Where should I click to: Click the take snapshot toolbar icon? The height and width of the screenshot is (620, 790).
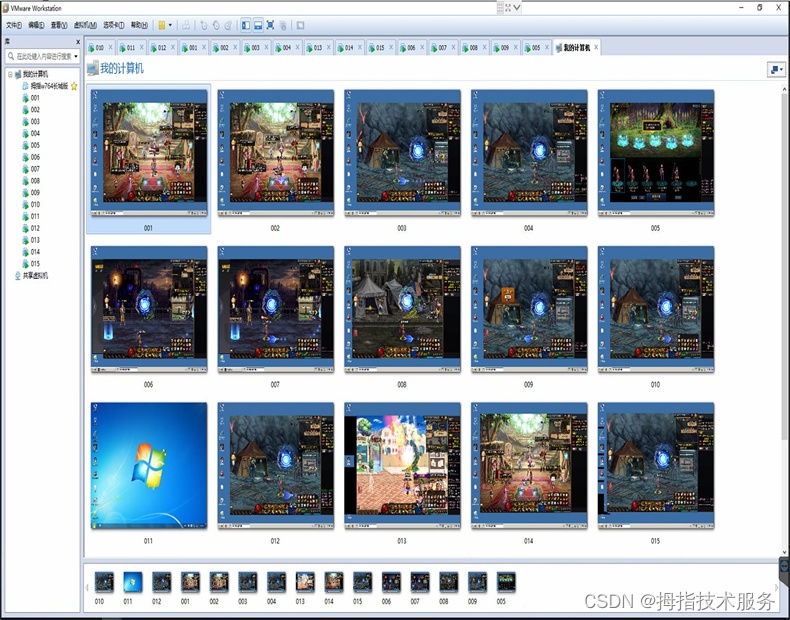point(204,25)
